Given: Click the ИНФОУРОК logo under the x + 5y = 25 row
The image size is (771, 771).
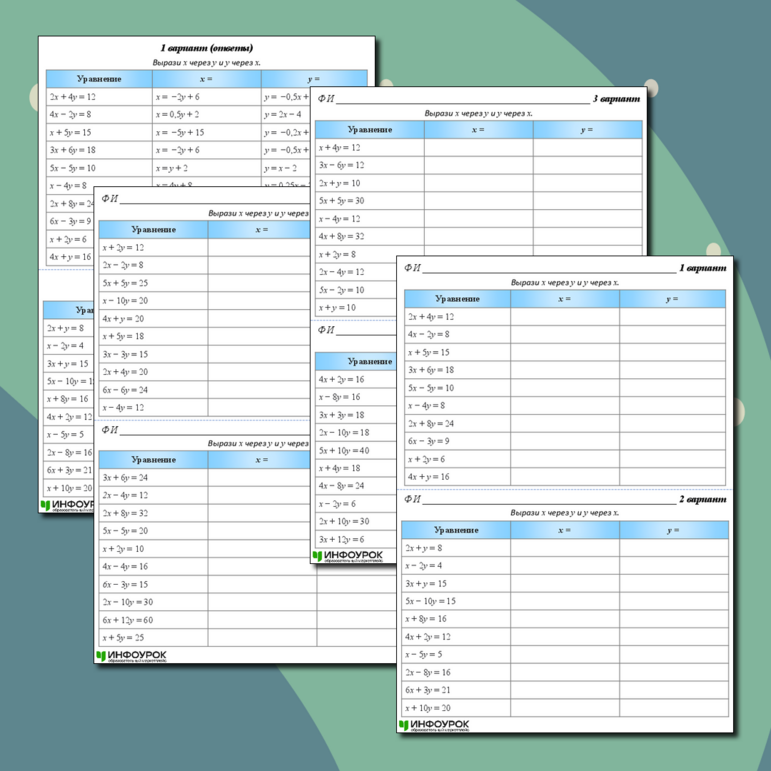Looking at the screenshot, I should coord(131,656).
